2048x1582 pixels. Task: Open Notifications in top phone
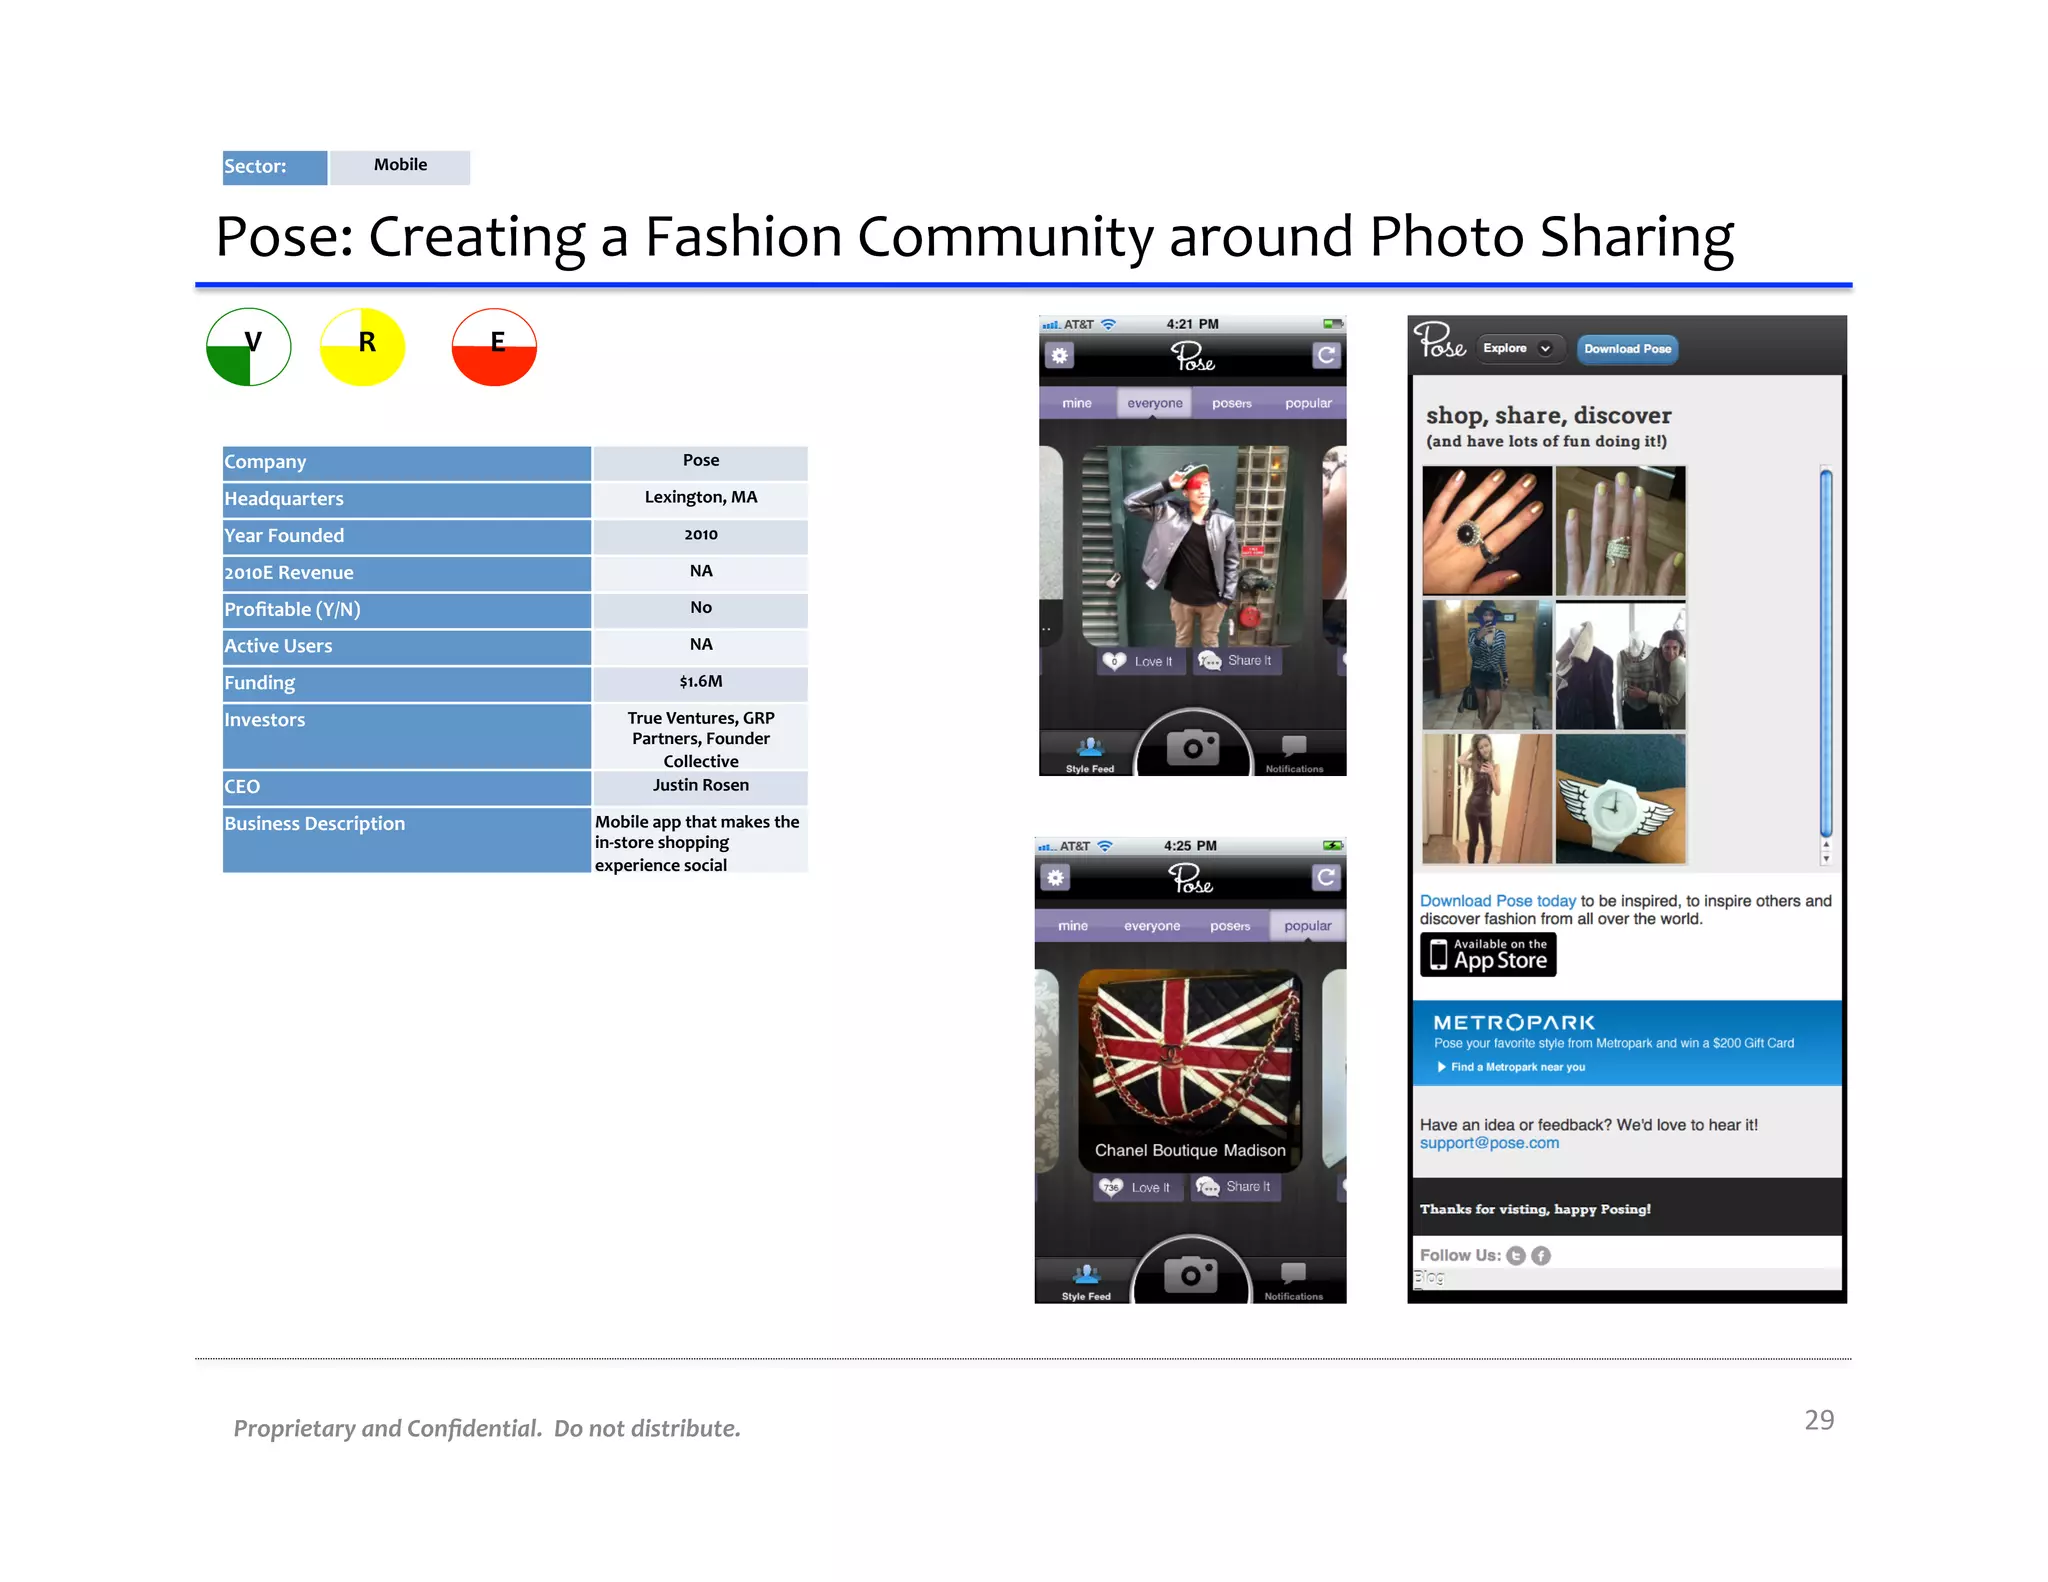click(1294, 755)
